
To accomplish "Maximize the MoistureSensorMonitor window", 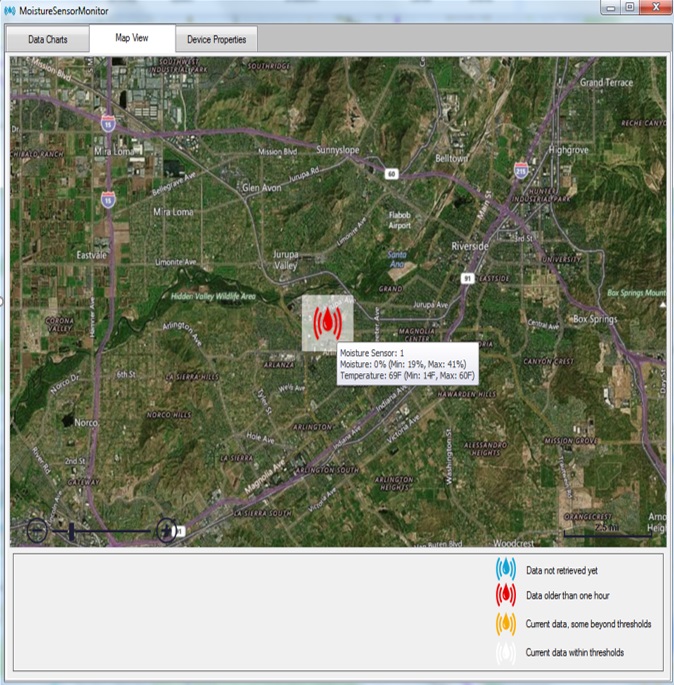I will tap(629, 7).
